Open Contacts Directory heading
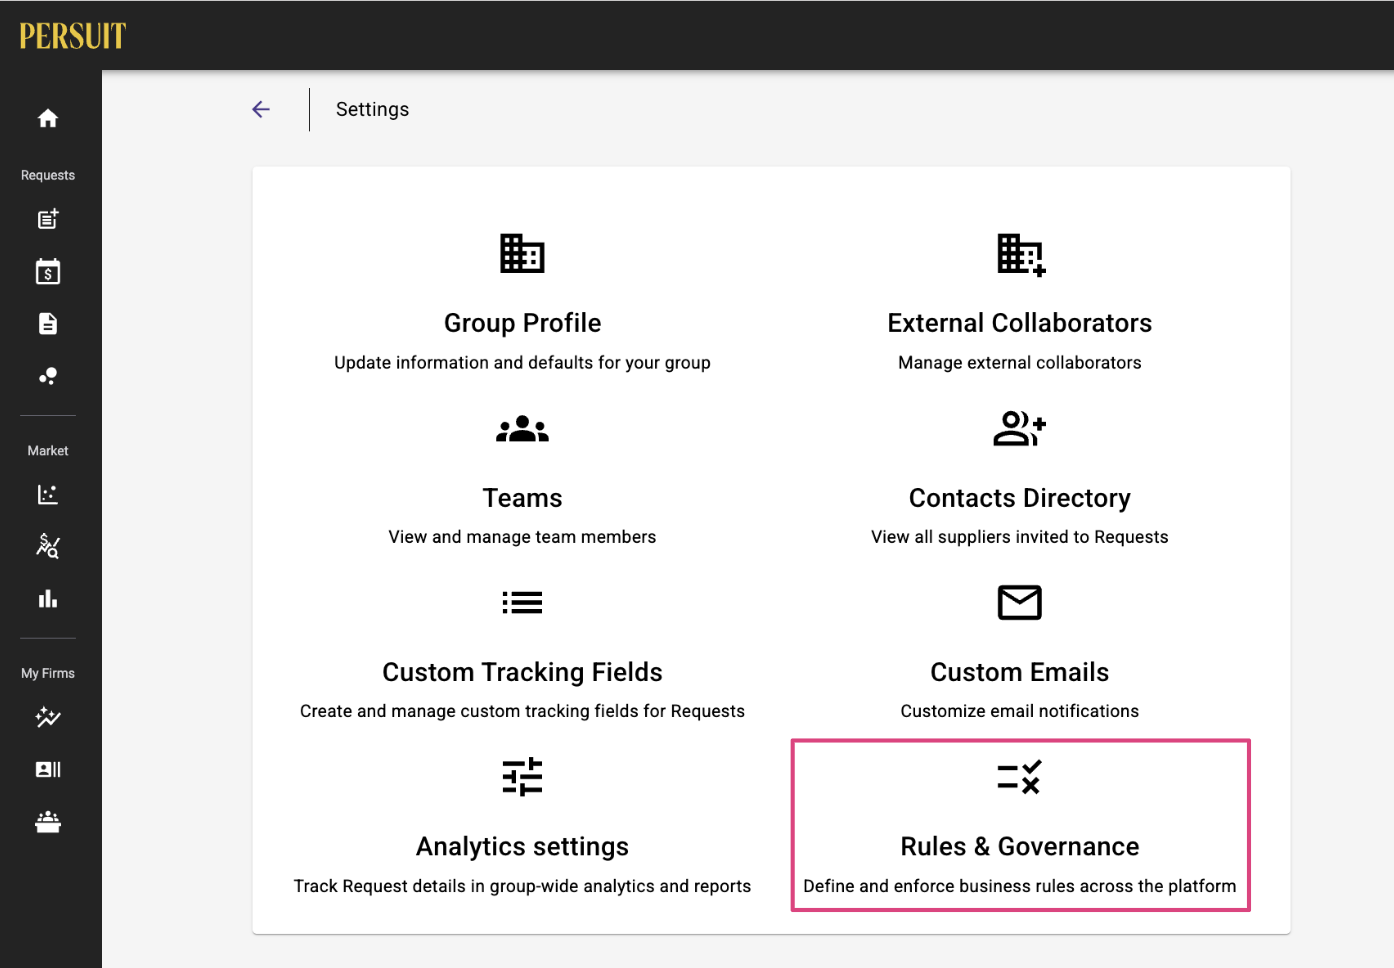This screenshot has width=1394, height=968. (1020, 498)
